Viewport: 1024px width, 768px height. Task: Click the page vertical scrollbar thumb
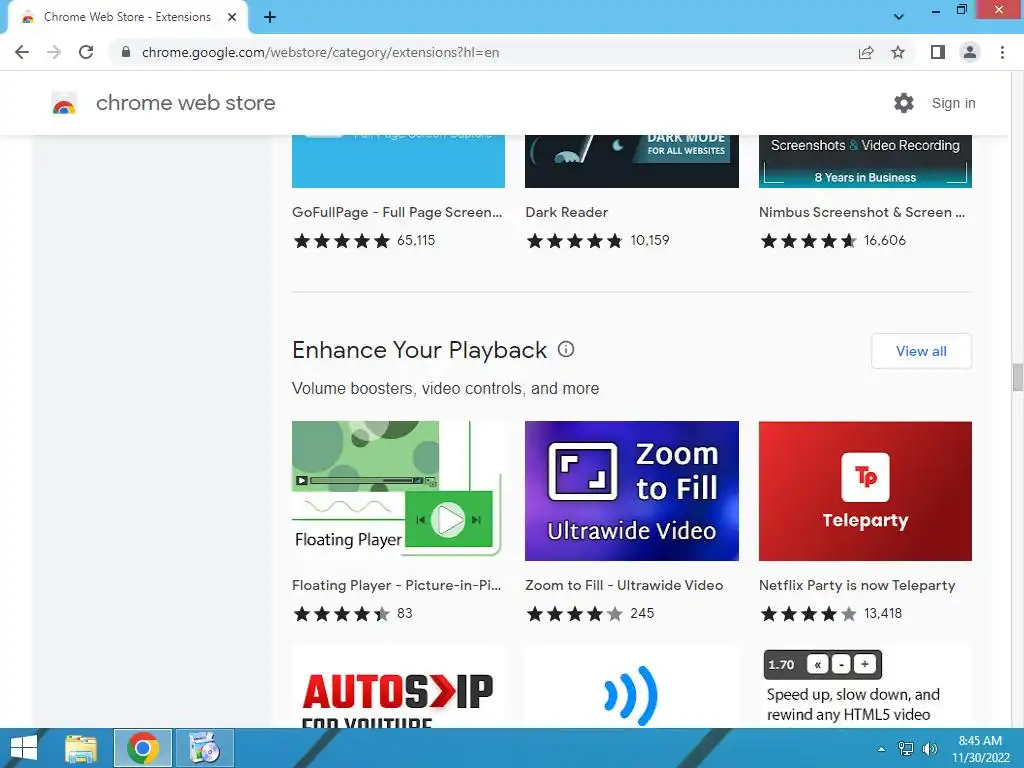coord(1017,377)
